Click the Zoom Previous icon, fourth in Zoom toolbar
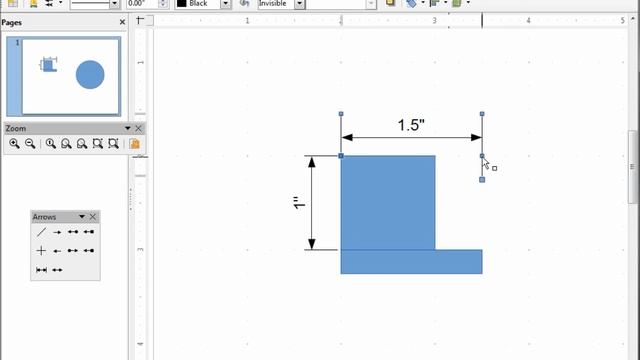Screen dimensions: 640x360 [x=66, y=144]
